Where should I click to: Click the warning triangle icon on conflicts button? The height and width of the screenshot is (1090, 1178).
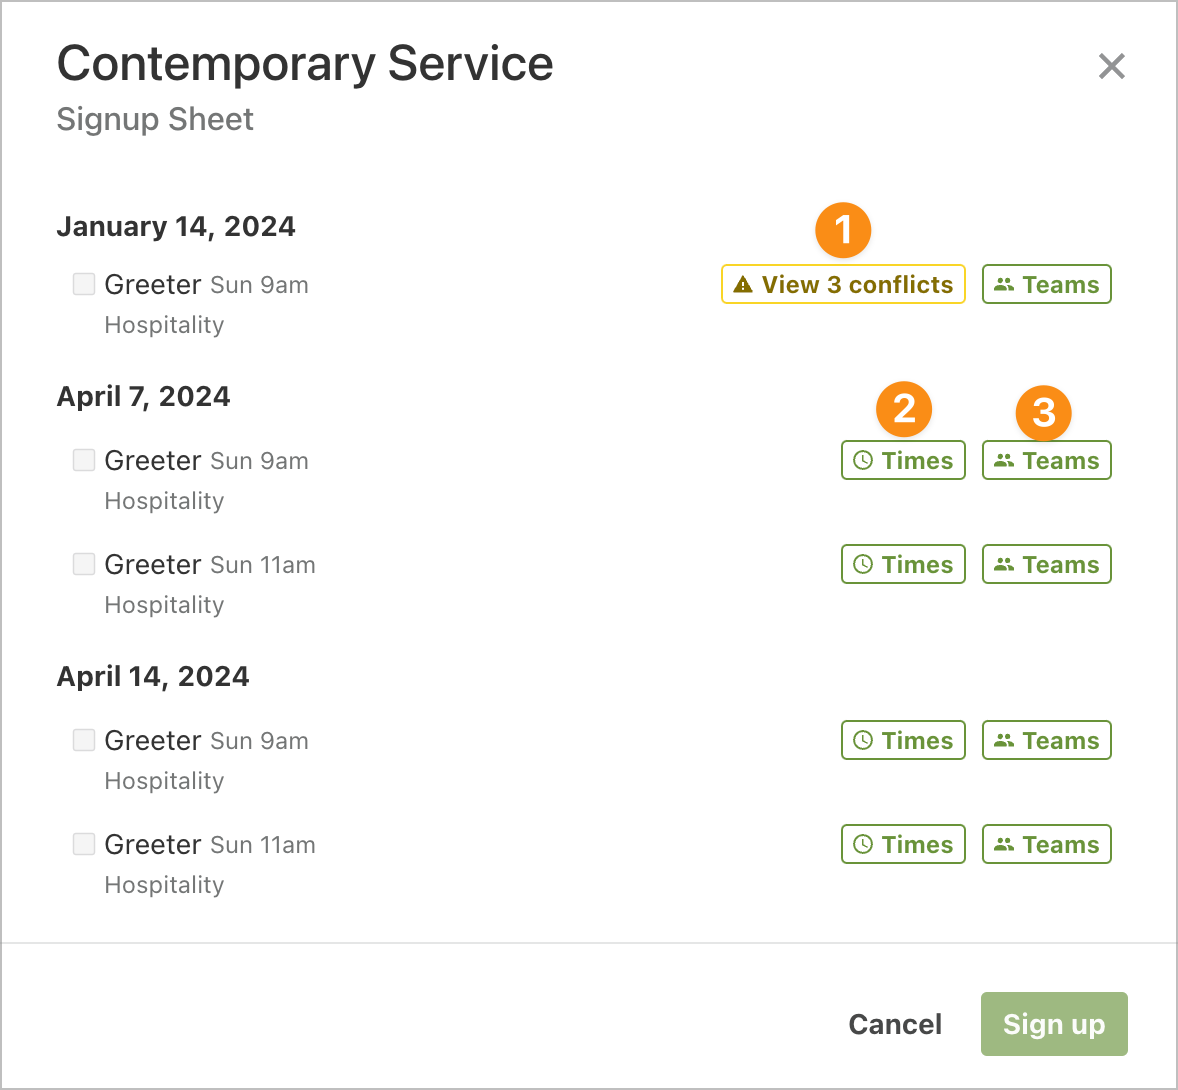click(x=743, y=285)
